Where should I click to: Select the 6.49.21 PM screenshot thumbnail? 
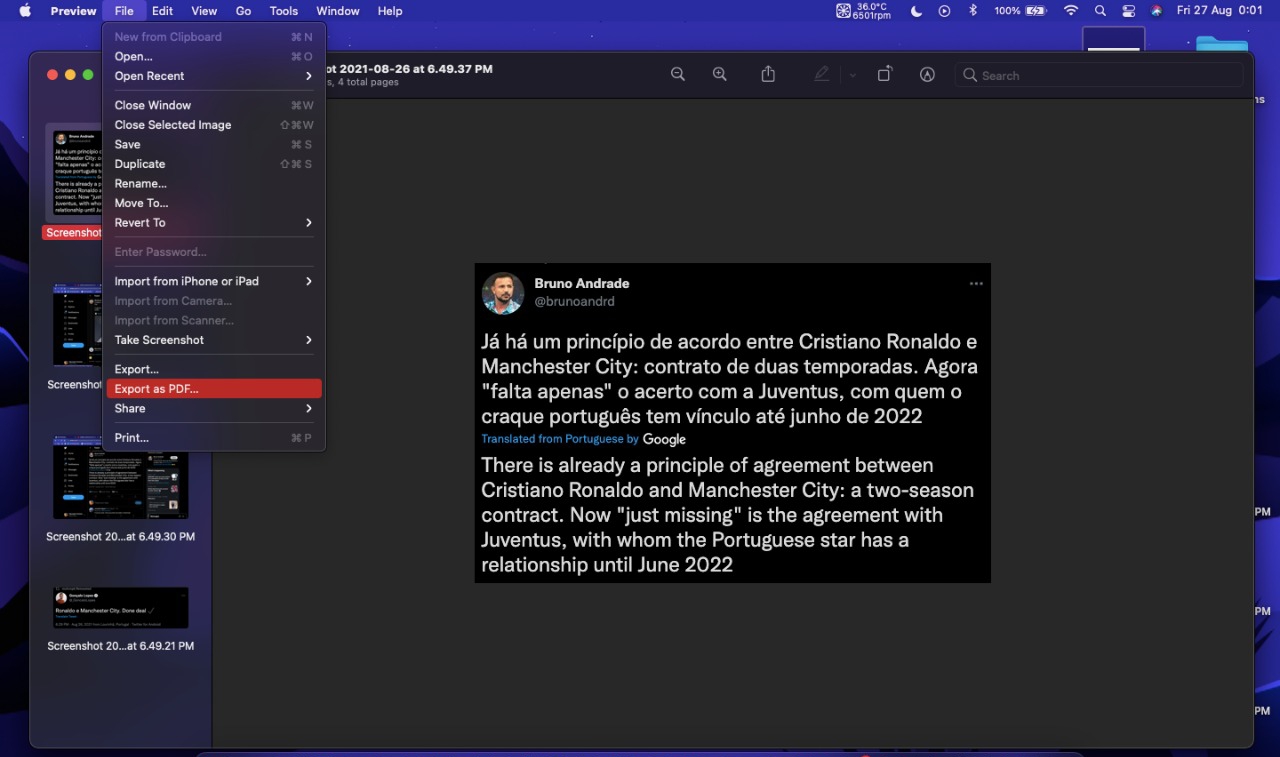pyautogui.click(x=120, y=608)
